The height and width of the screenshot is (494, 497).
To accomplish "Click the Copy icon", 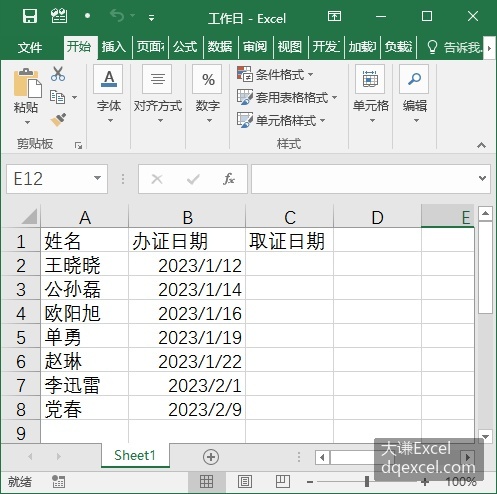I will pyautogui.click(x=57, y=97).
